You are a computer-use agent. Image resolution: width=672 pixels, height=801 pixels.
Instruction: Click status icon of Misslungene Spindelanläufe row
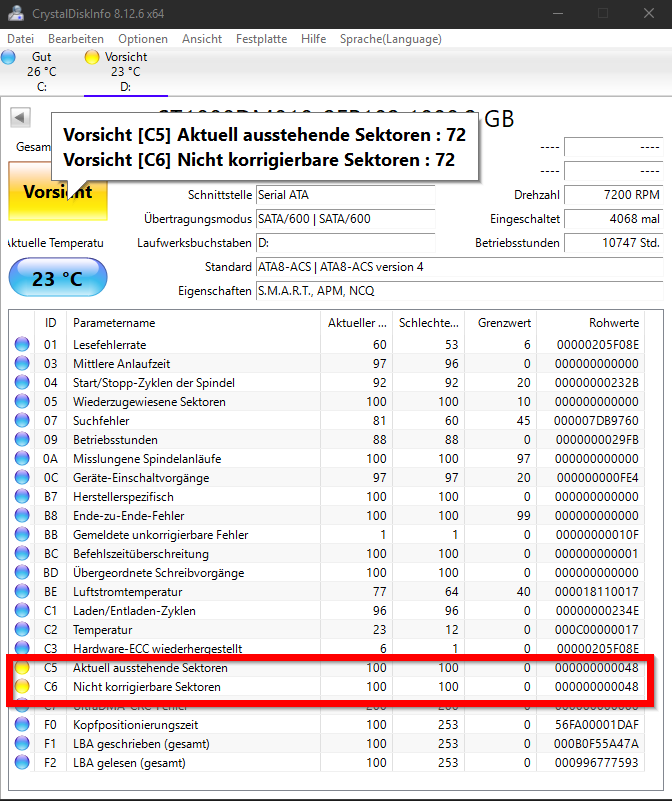point(22,458)
